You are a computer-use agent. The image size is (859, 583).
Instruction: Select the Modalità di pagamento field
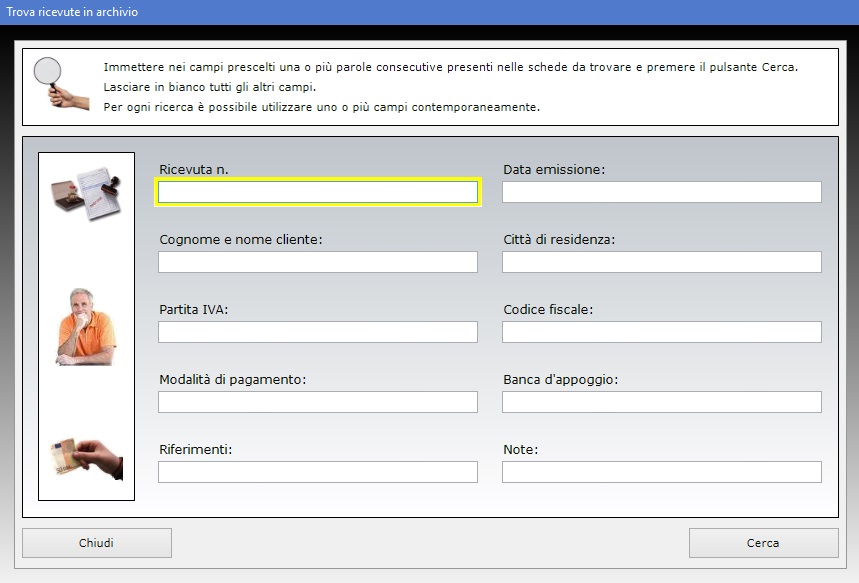click(x=318, y=402)
